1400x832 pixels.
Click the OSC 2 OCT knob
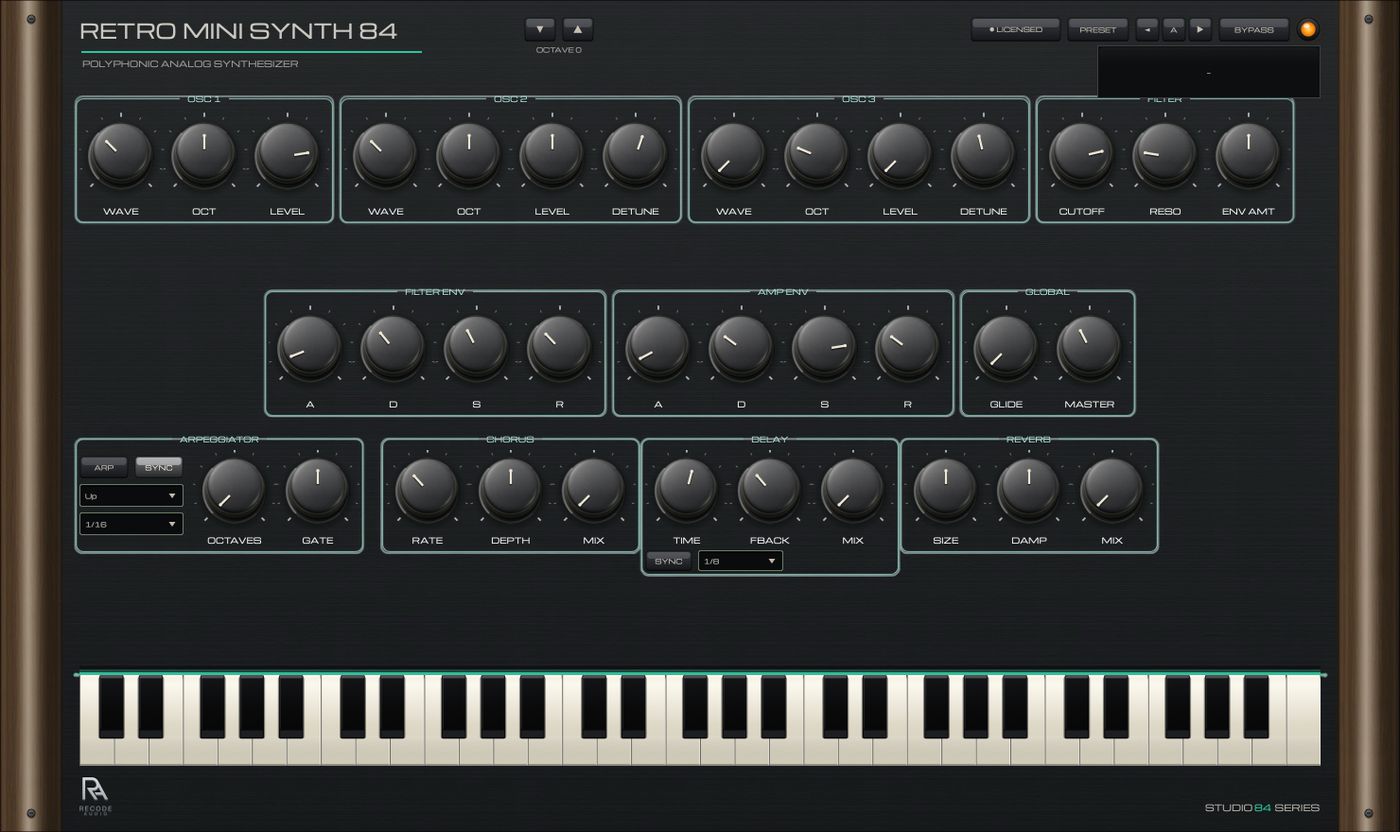(x=468, y=154)
